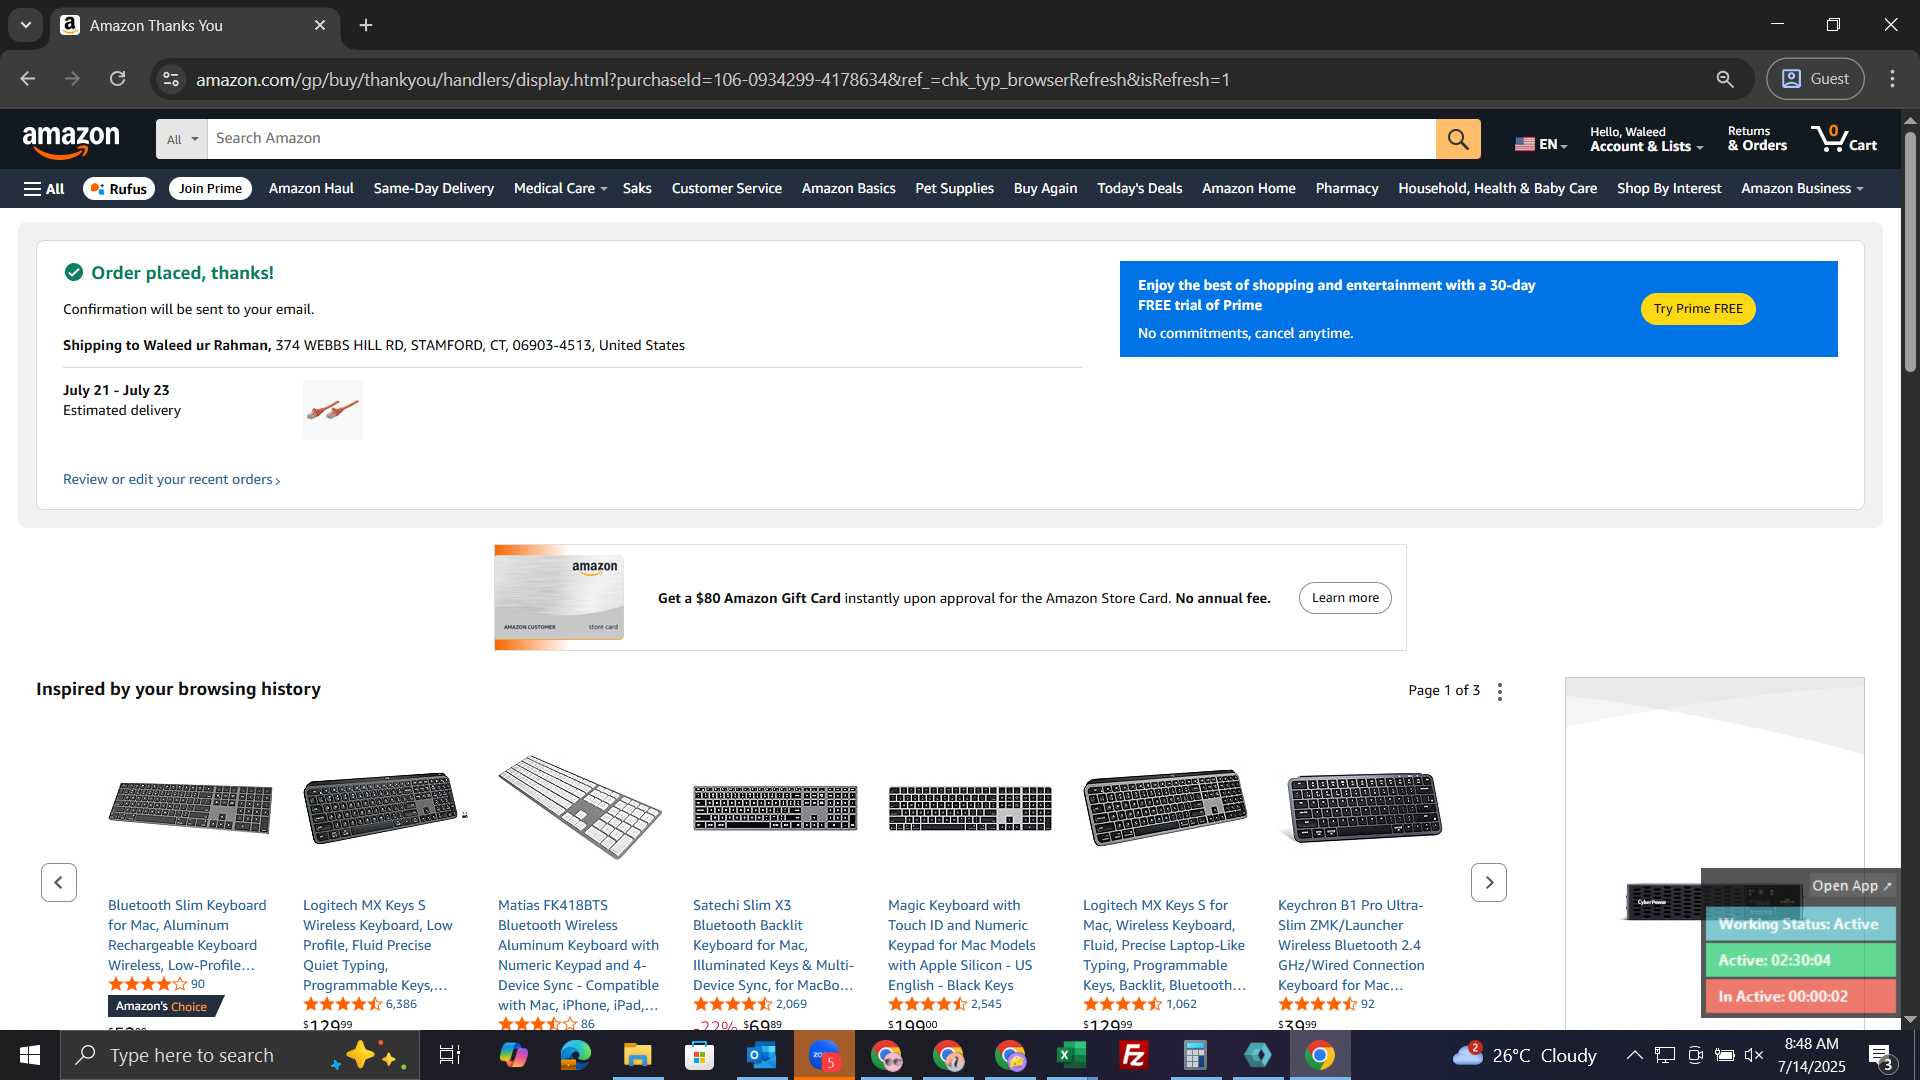Screen dimensions: 1920x1080
Task: Open the Matias FK418BTS keyboard product link
Action: [x=578, y=955]
